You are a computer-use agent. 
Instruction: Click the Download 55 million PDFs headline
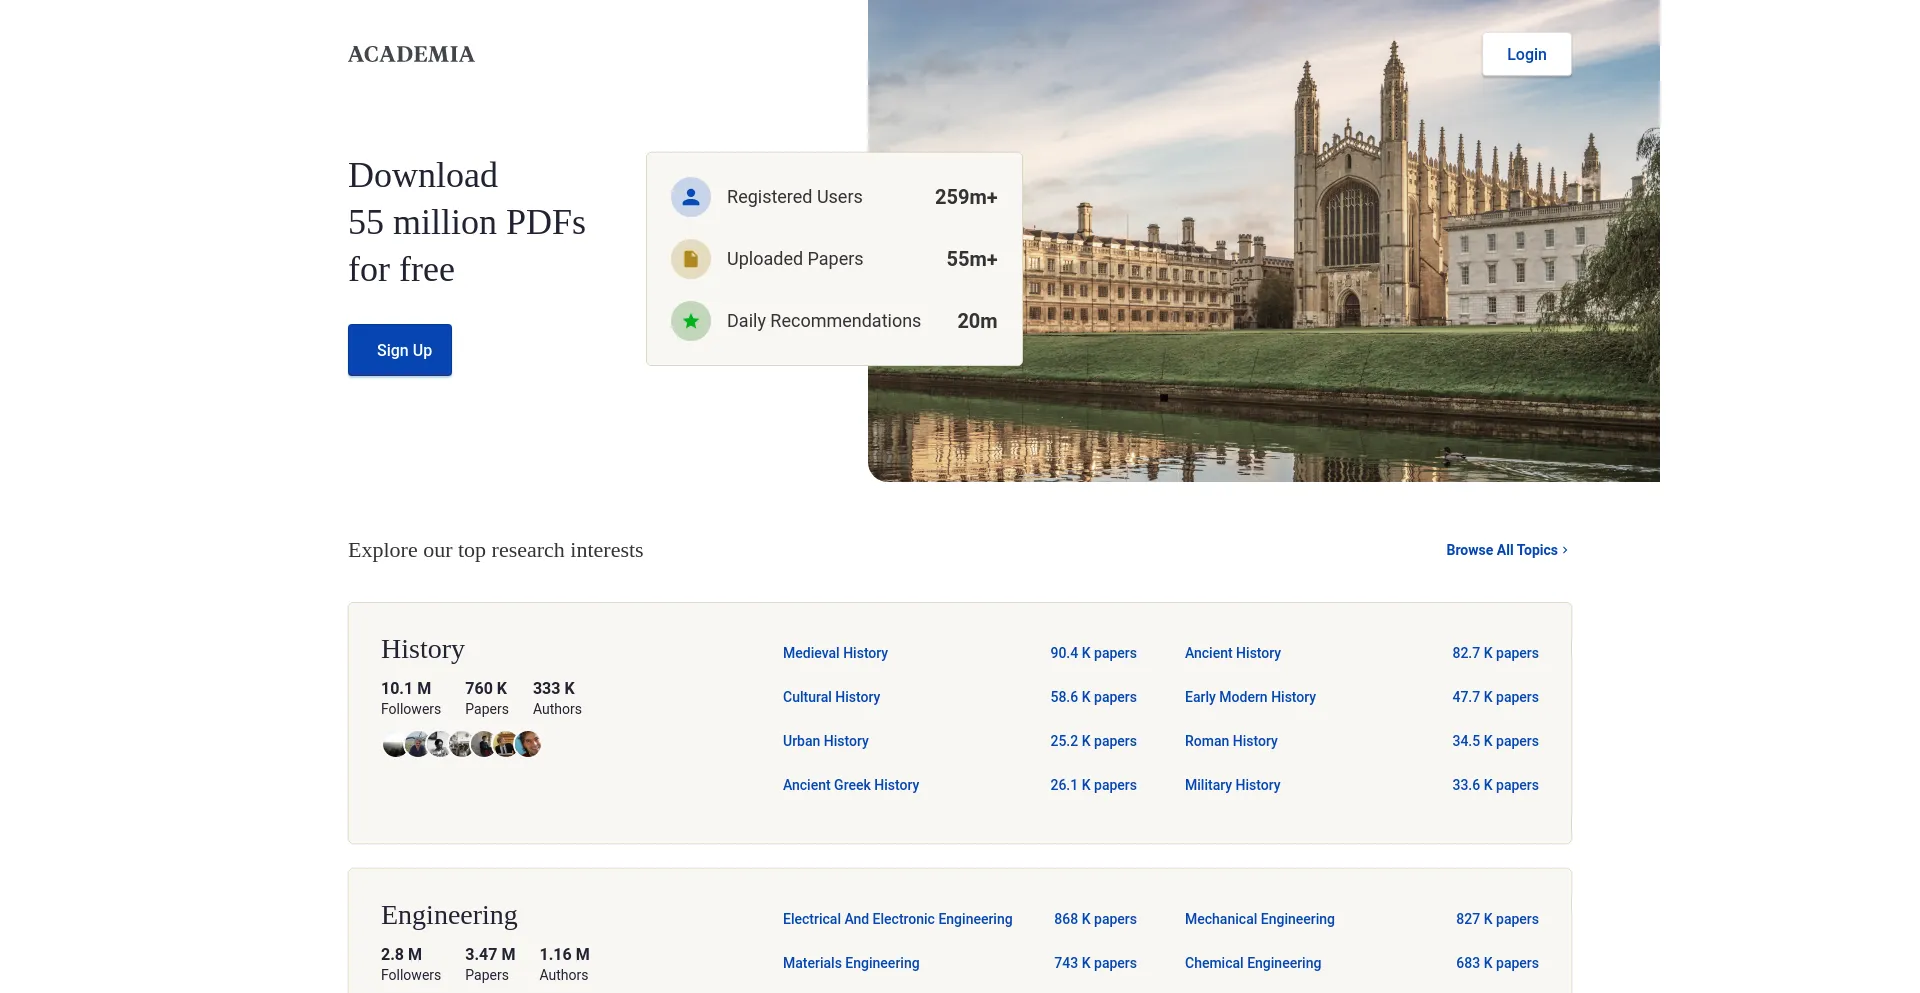(467, 222)
